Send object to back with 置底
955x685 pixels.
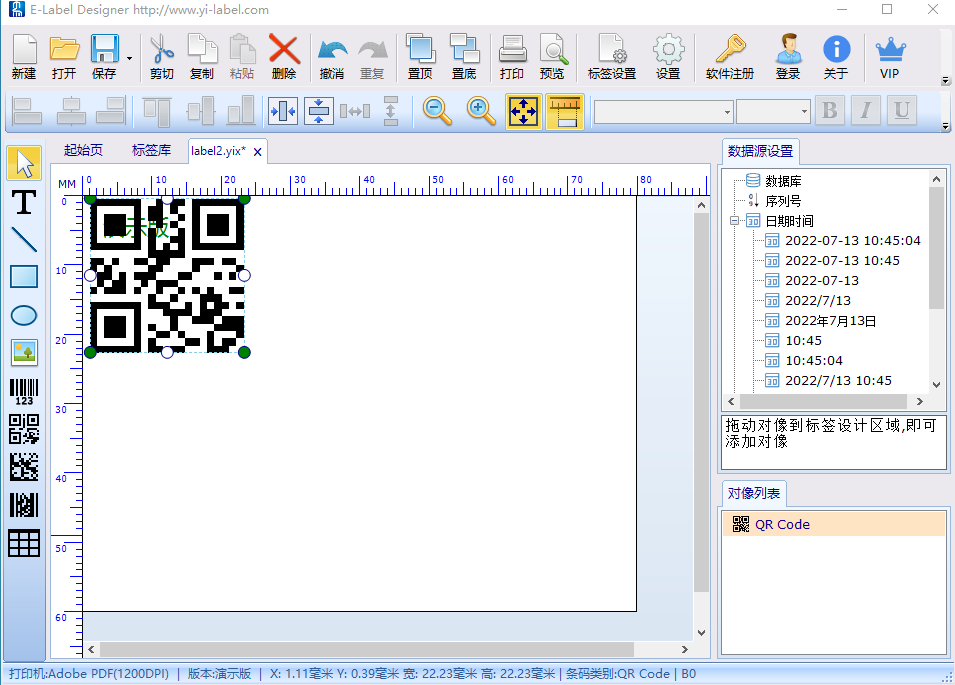[x=464, y=56]
